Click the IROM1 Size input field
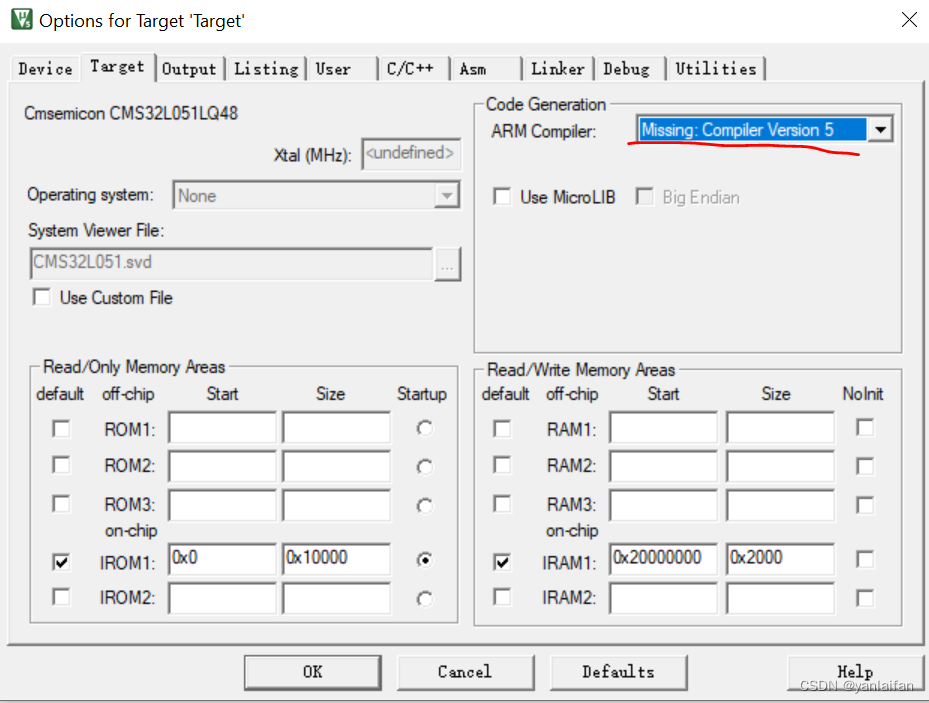The image size is (929, 703). pyautogui.click(x=336, y=560)
